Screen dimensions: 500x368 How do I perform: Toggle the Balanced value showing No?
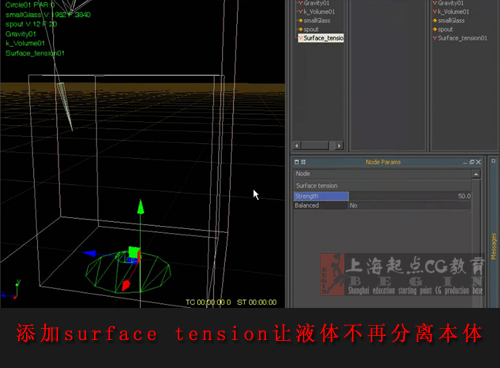pos(410,205)
